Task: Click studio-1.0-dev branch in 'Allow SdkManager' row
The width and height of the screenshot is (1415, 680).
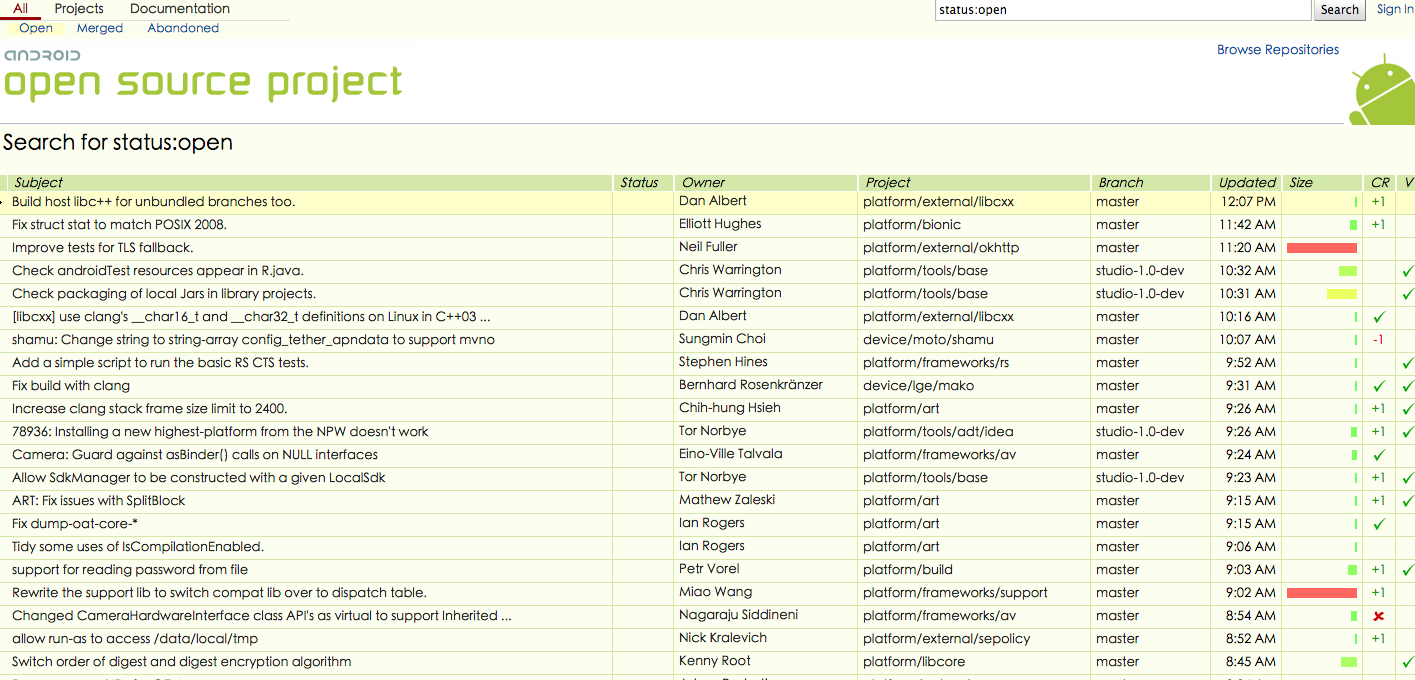Action: (1140, 478)
